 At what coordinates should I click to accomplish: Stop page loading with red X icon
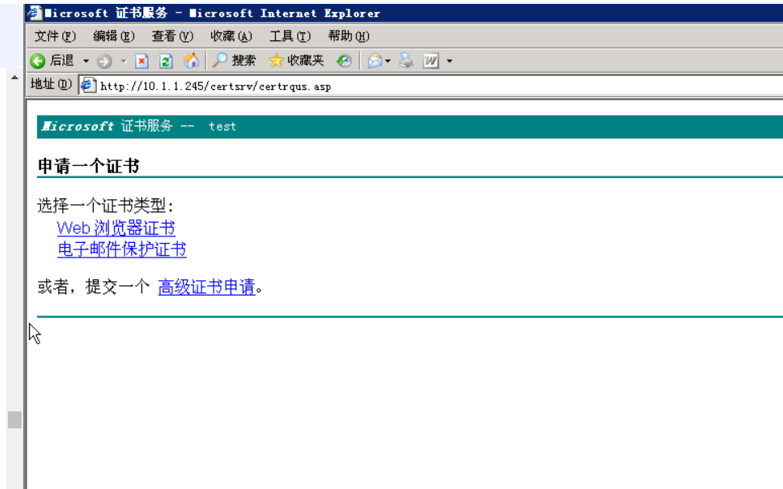[142, 61]
